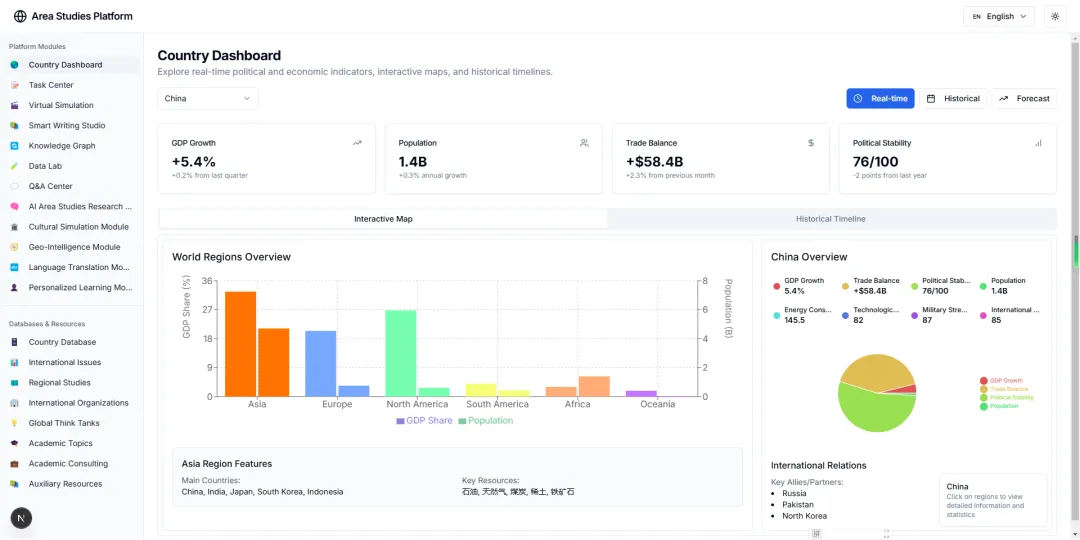This screenshot has width=1080, height=540.
Task: Click the Global Think Tanks lightbulb icon
Action: coord(15,423)
